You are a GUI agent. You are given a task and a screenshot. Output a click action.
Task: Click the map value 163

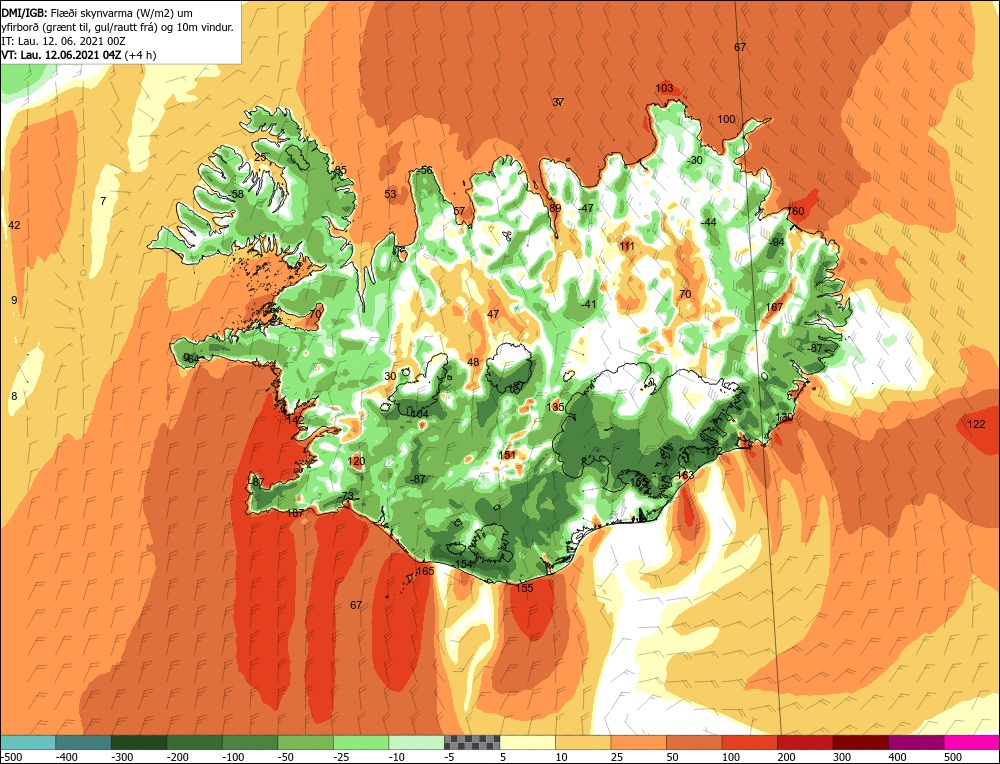pyautogui.click(x=685, y=475)
